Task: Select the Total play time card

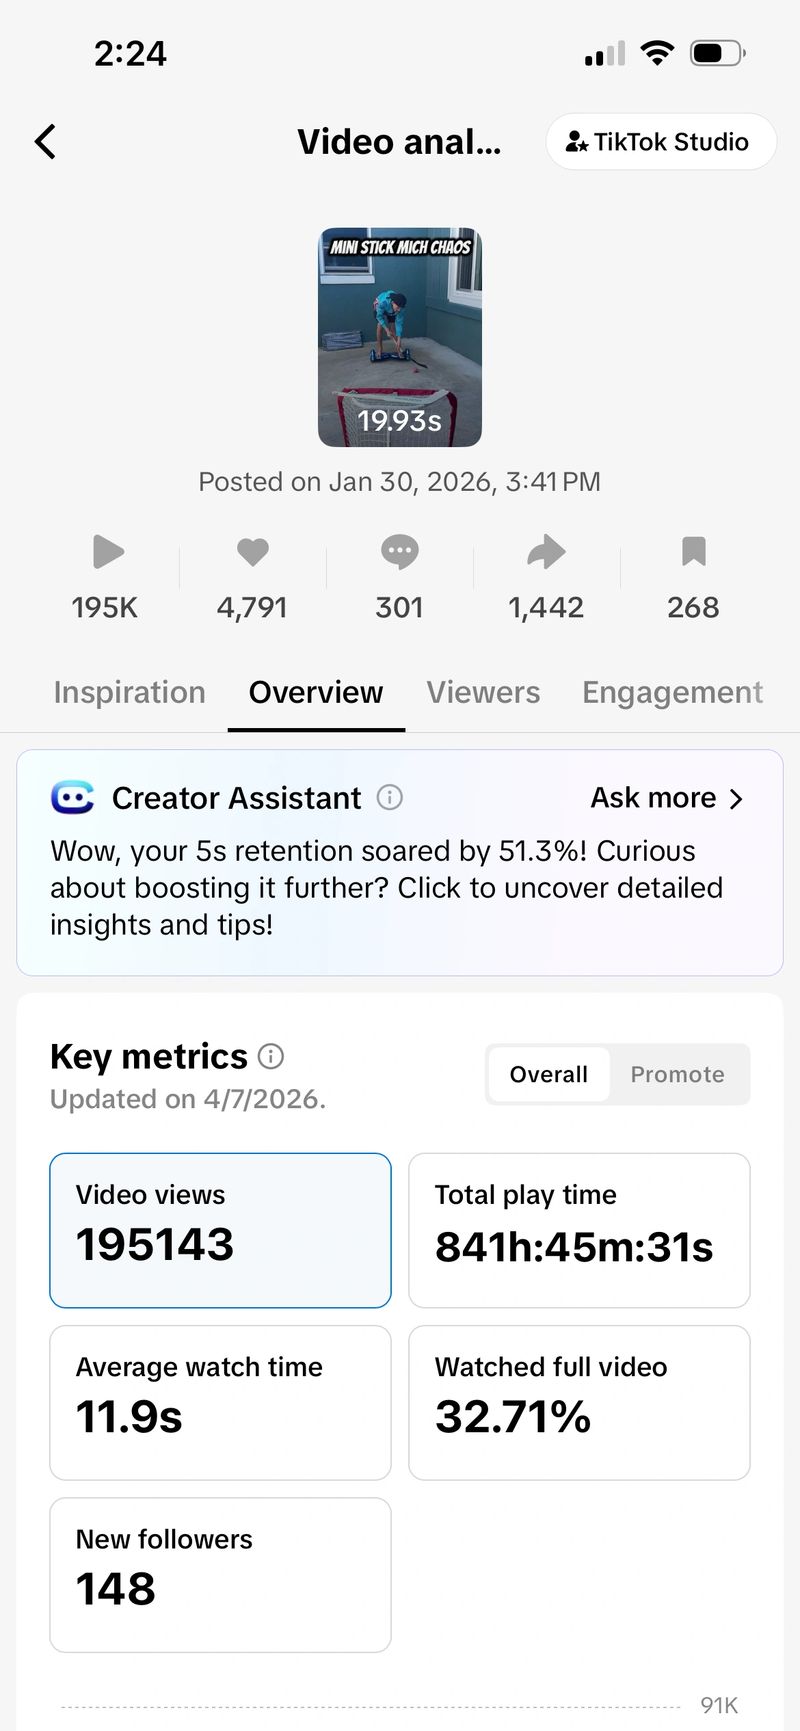Action: point(579,1230)
